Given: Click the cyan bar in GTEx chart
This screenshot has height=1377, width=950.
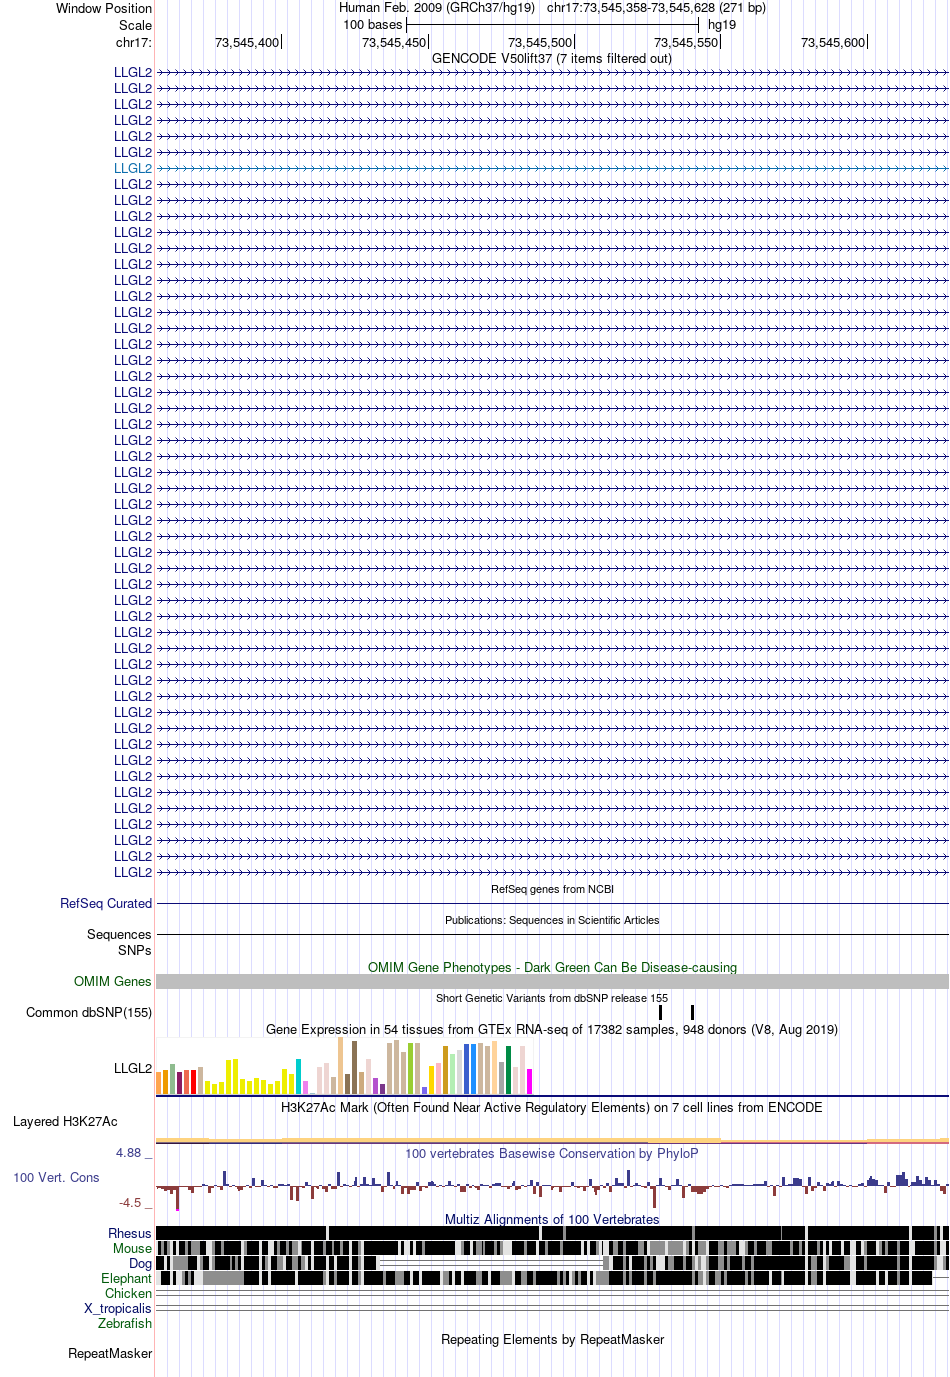Looking at the screenshot, I should point(298,1076).
